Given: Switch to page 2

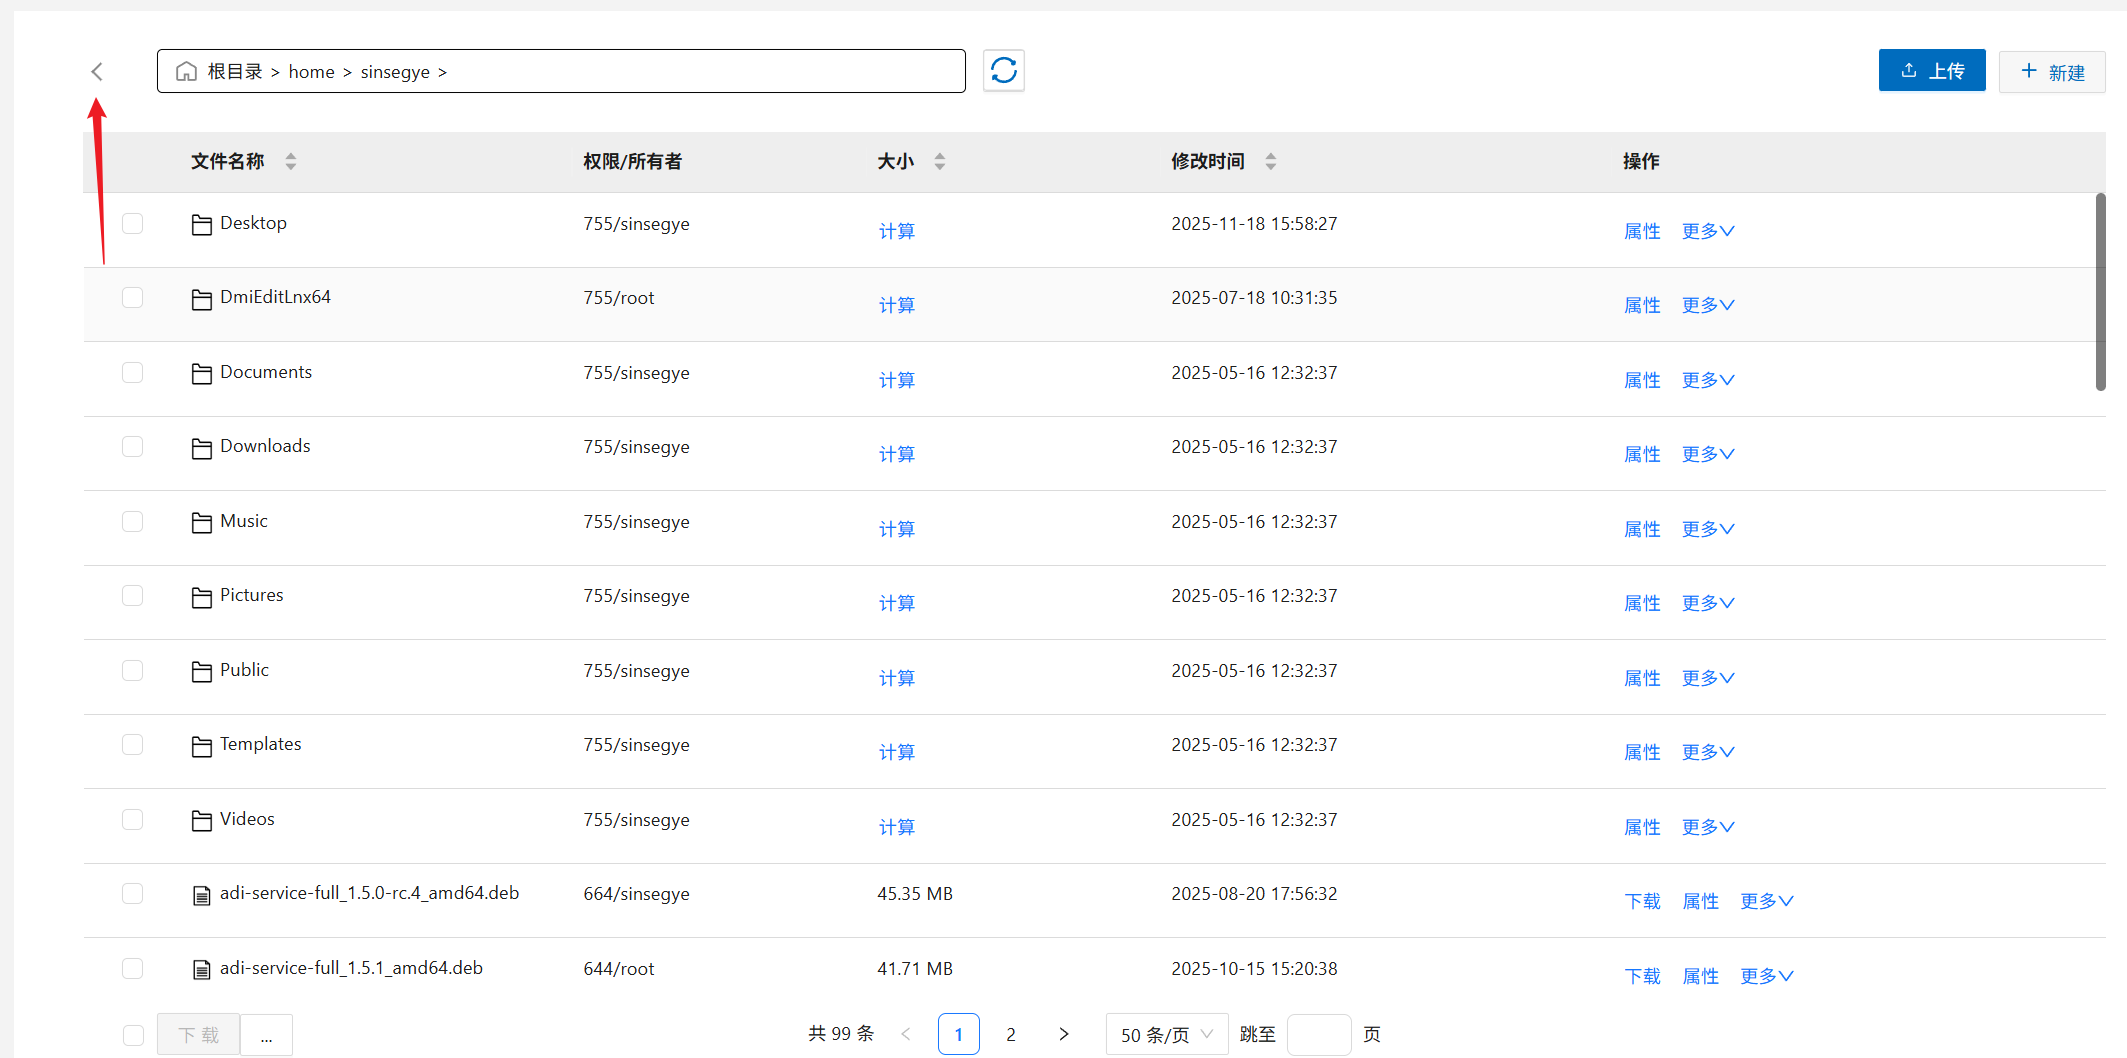Looking at the screenshot, I should tap(1010, 1034).
